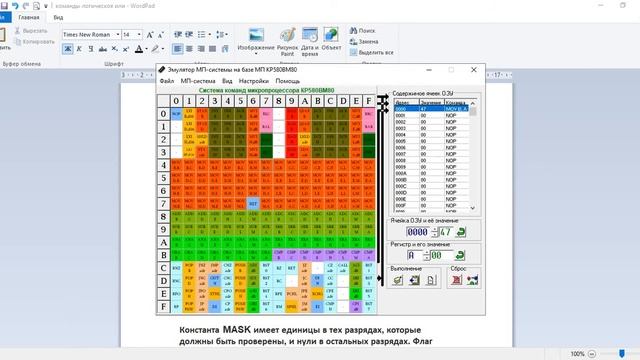Open the highlight color dropdown arrow
Image resolution: width=640 pixels, height=360 pixels.
(x=163, y=49)
